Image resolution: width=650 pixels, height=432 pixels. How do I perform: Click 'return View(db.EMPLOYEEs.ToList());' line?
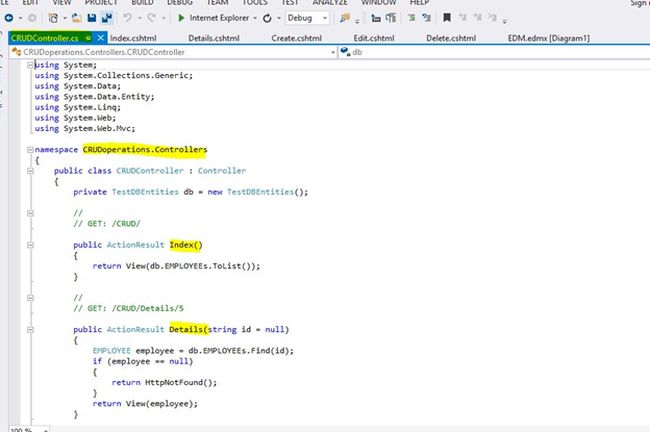[x=176, y=266]
